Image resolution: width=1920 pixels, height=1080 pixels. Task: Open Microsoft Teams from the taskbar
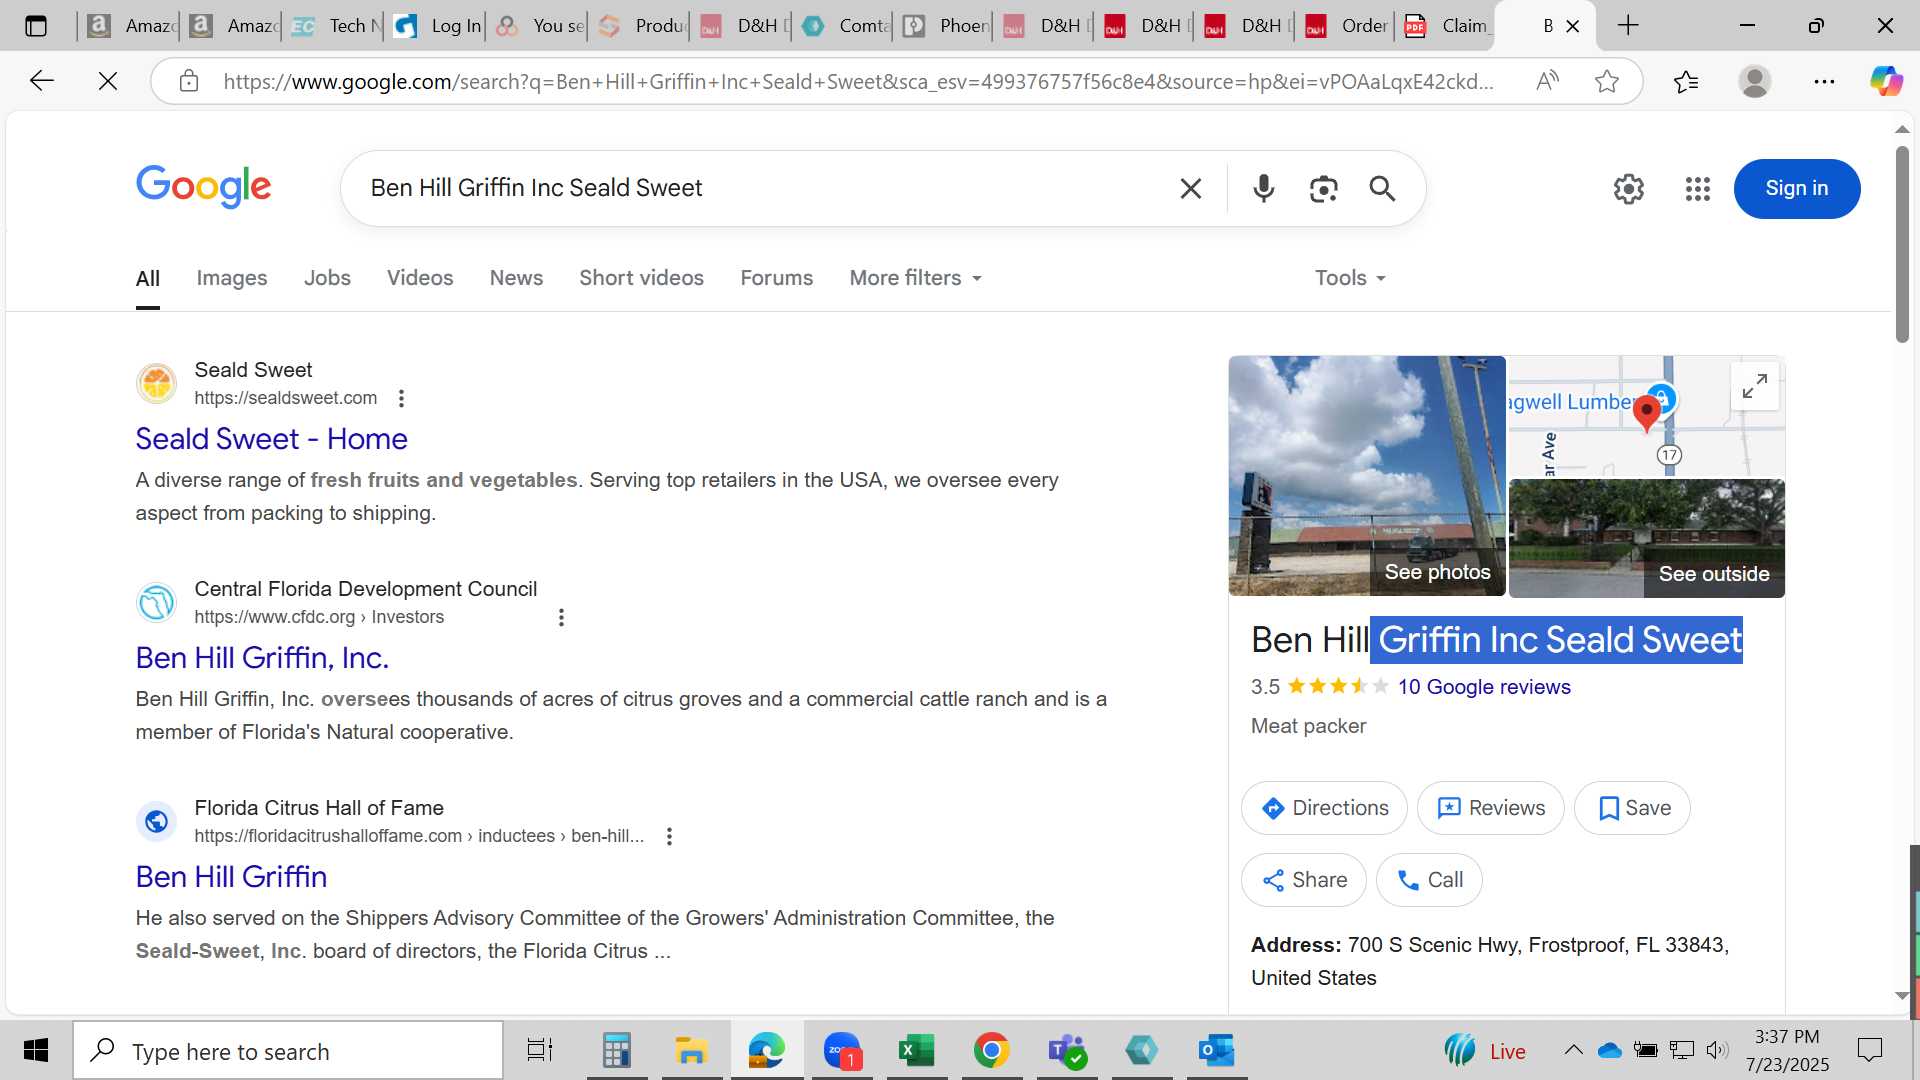1066,1050
